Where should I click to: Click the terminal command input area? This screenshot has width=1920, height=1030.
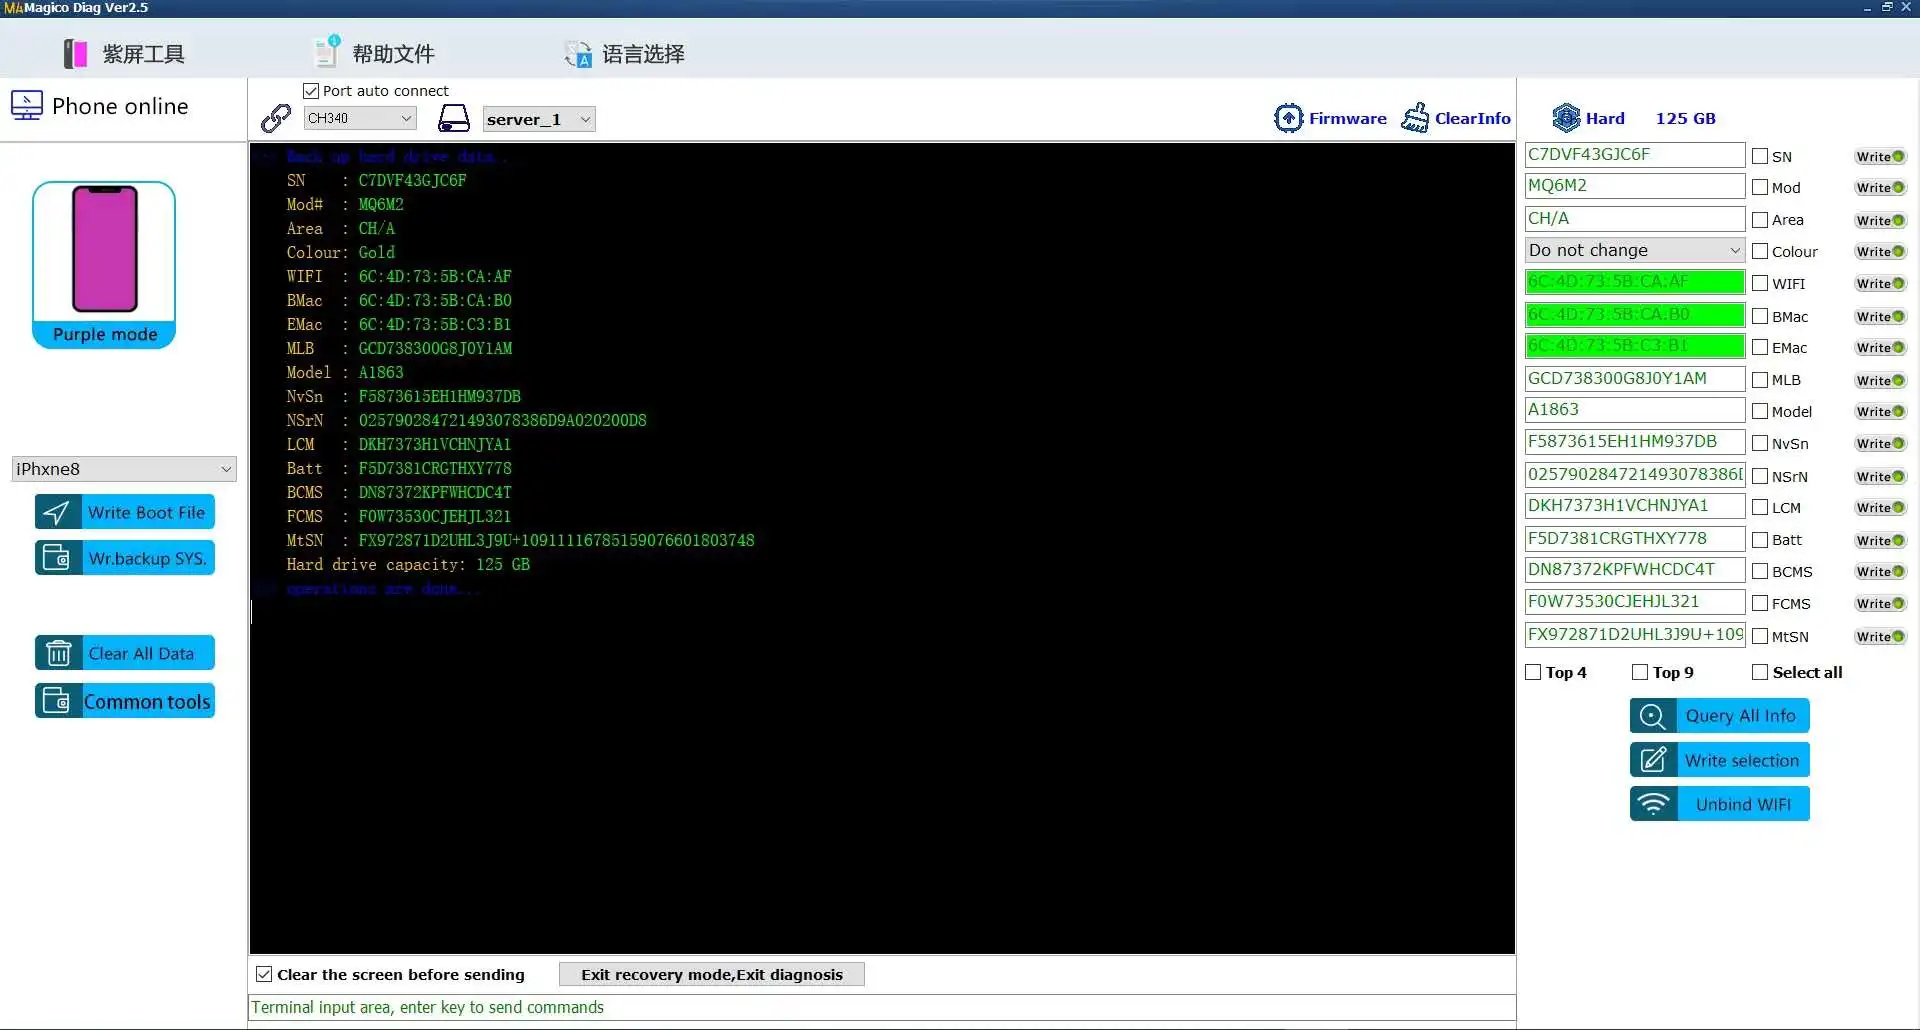coord(882,1007)
